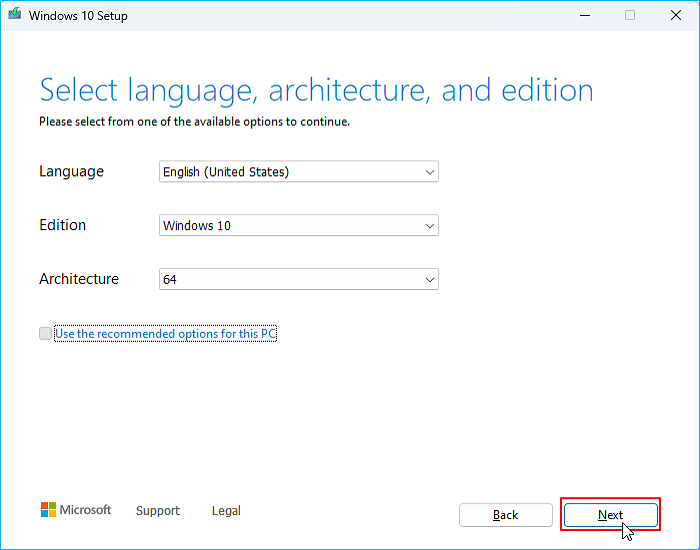Open the Language dropdown arrow

point(430,172)
